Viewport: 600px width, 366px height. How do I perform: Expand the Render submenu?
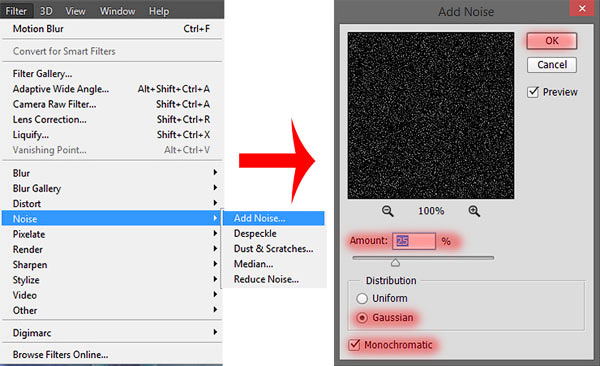[x=112, y=249]
